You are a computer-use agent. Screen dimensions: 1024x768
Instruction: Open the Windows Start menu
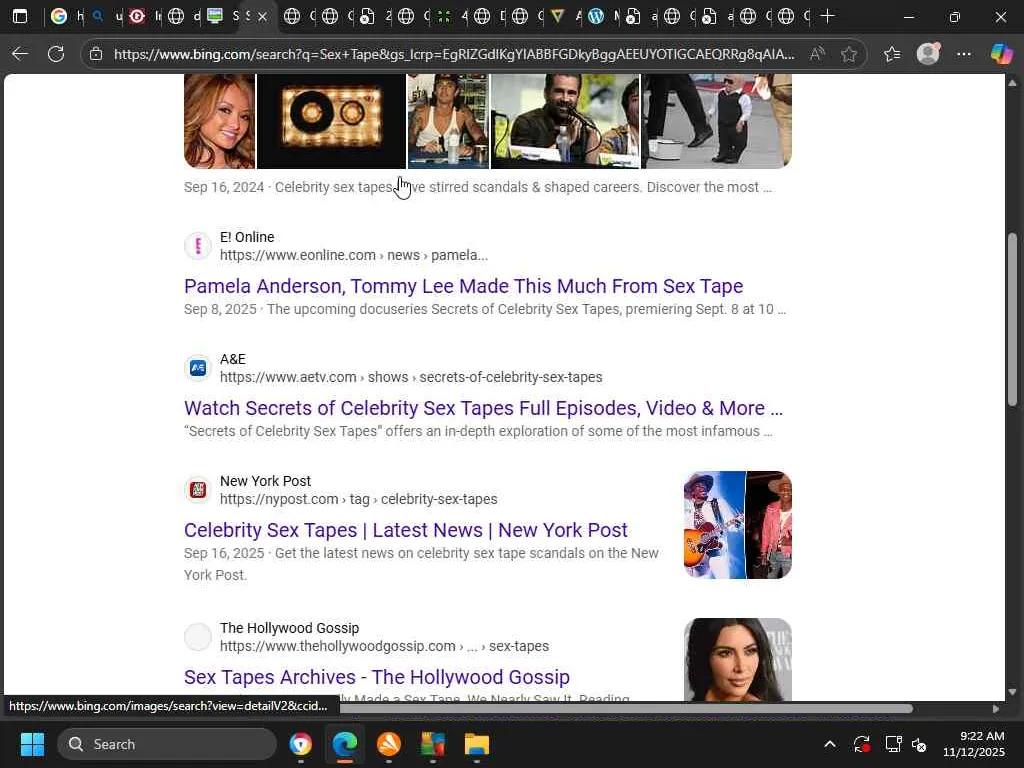(32, 744)
